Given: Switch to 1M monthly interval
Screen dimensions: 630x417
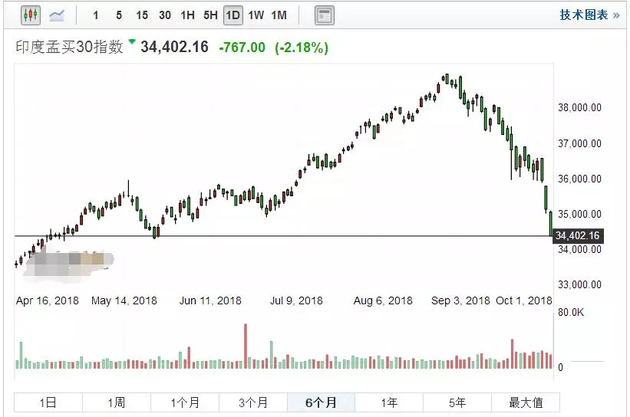Looking at the screenshot, I should pyautogui.click(x=279, y=15).
